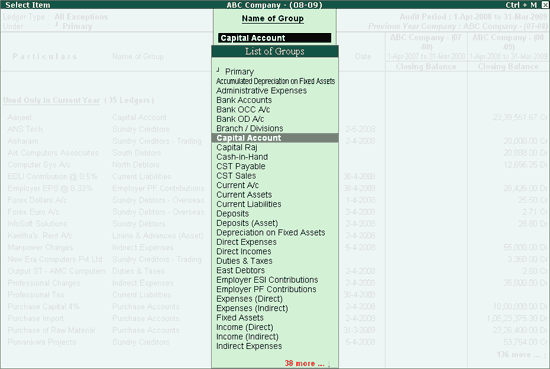Choose the Current Liabilities group

click(x=249, y=204)
